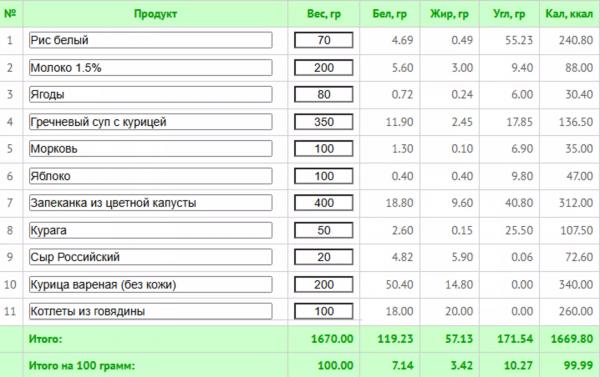Focus the weight field showing 400

324,203
